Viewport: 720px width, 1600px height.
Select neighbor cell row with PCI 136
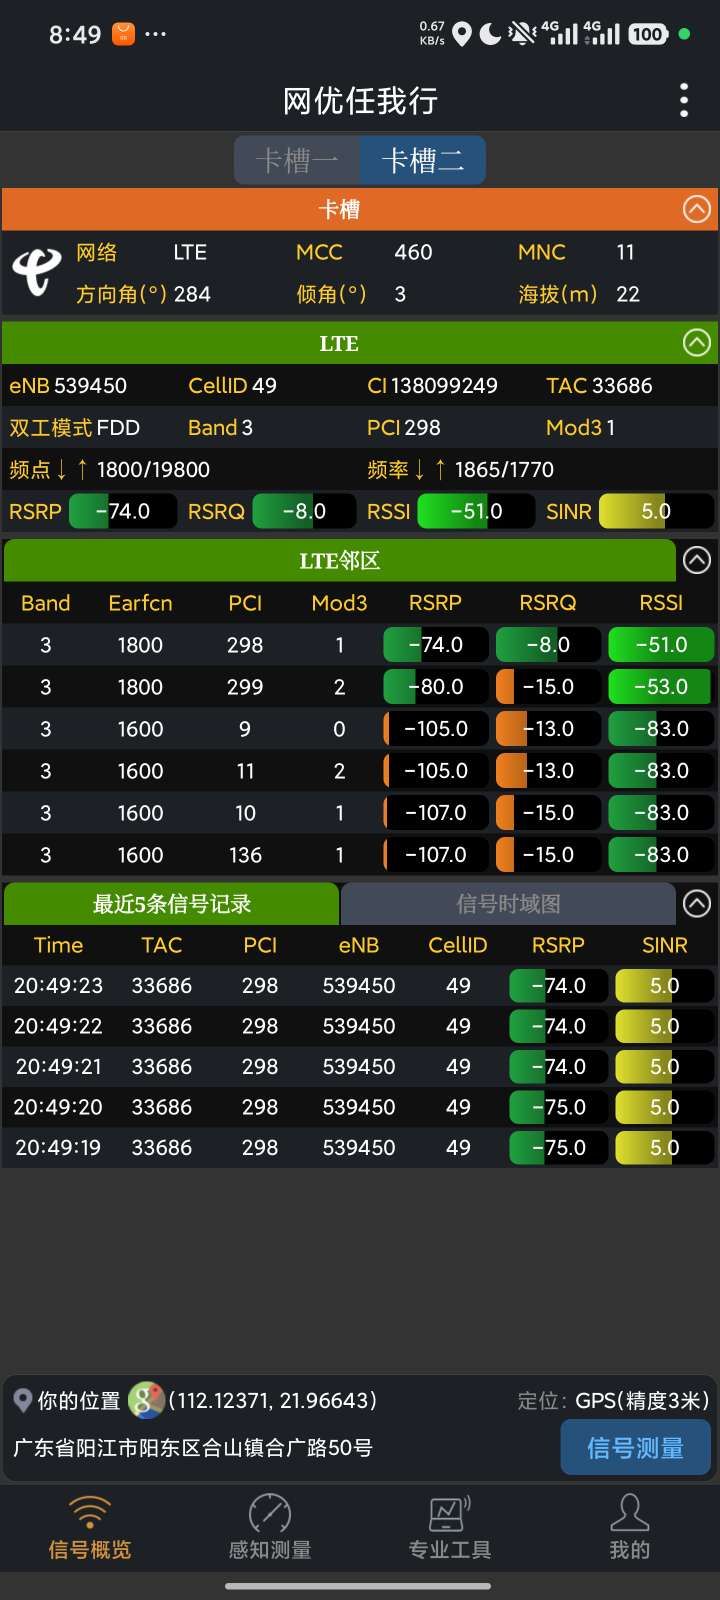[x=245, y=855]
